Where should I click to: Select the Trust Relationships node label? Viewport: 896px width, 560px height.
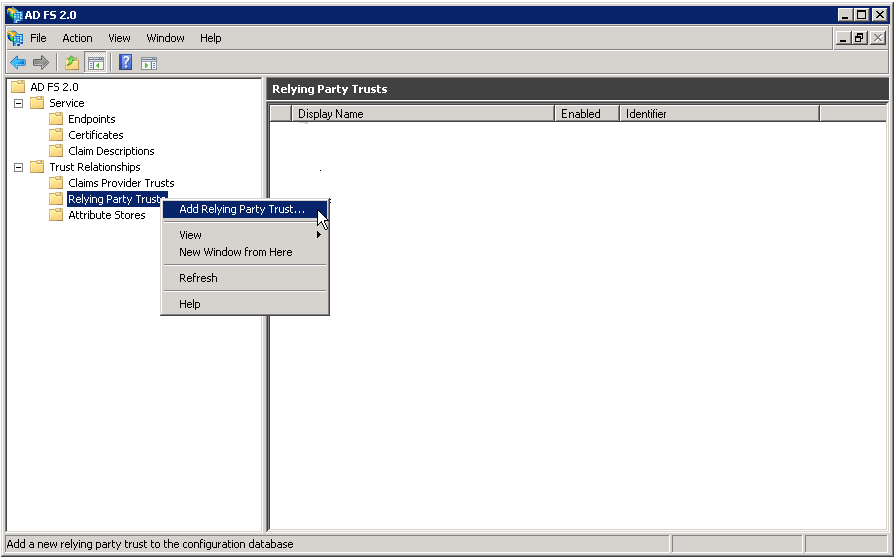click(95, 167)
